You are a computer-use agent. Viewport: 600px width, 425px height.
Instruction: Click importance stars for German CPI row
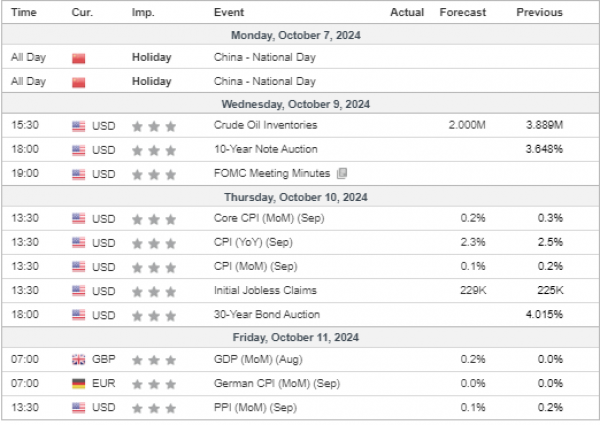(154, 384)
